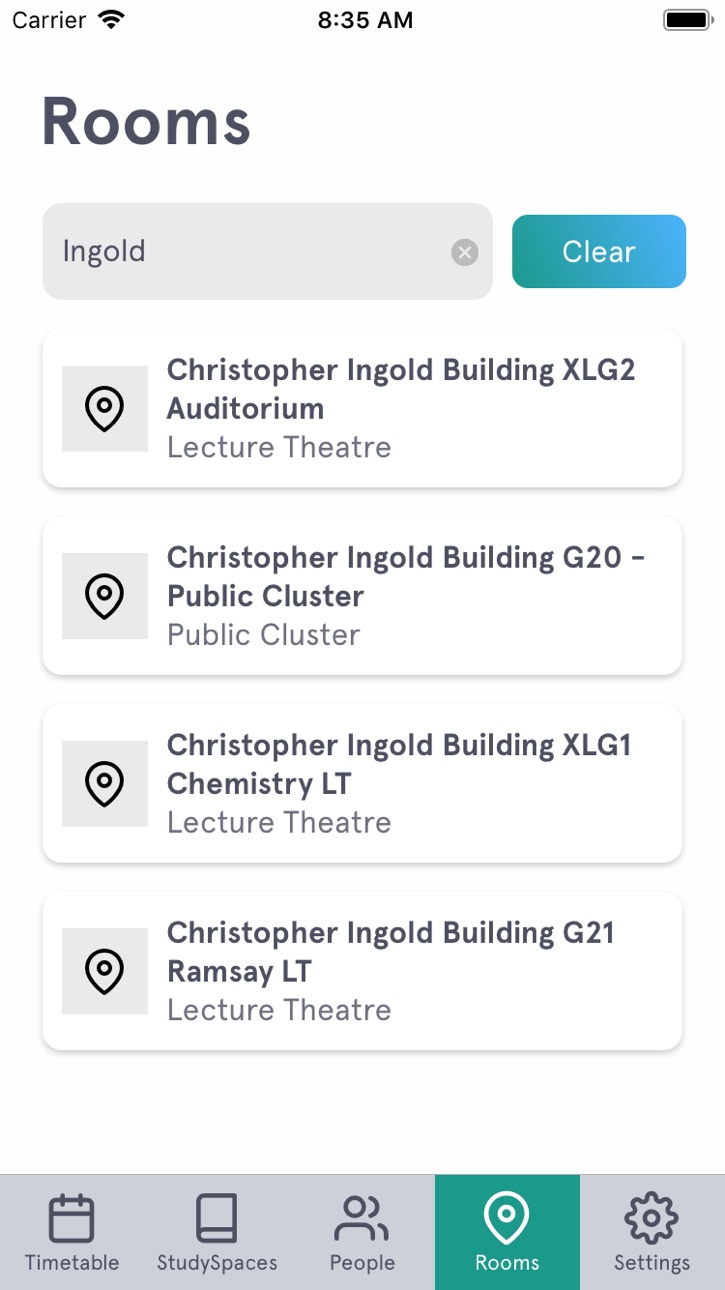Click the calendar icon in the tab bar
This screenshot has width=725, height=1290.
click(72, 1218)
